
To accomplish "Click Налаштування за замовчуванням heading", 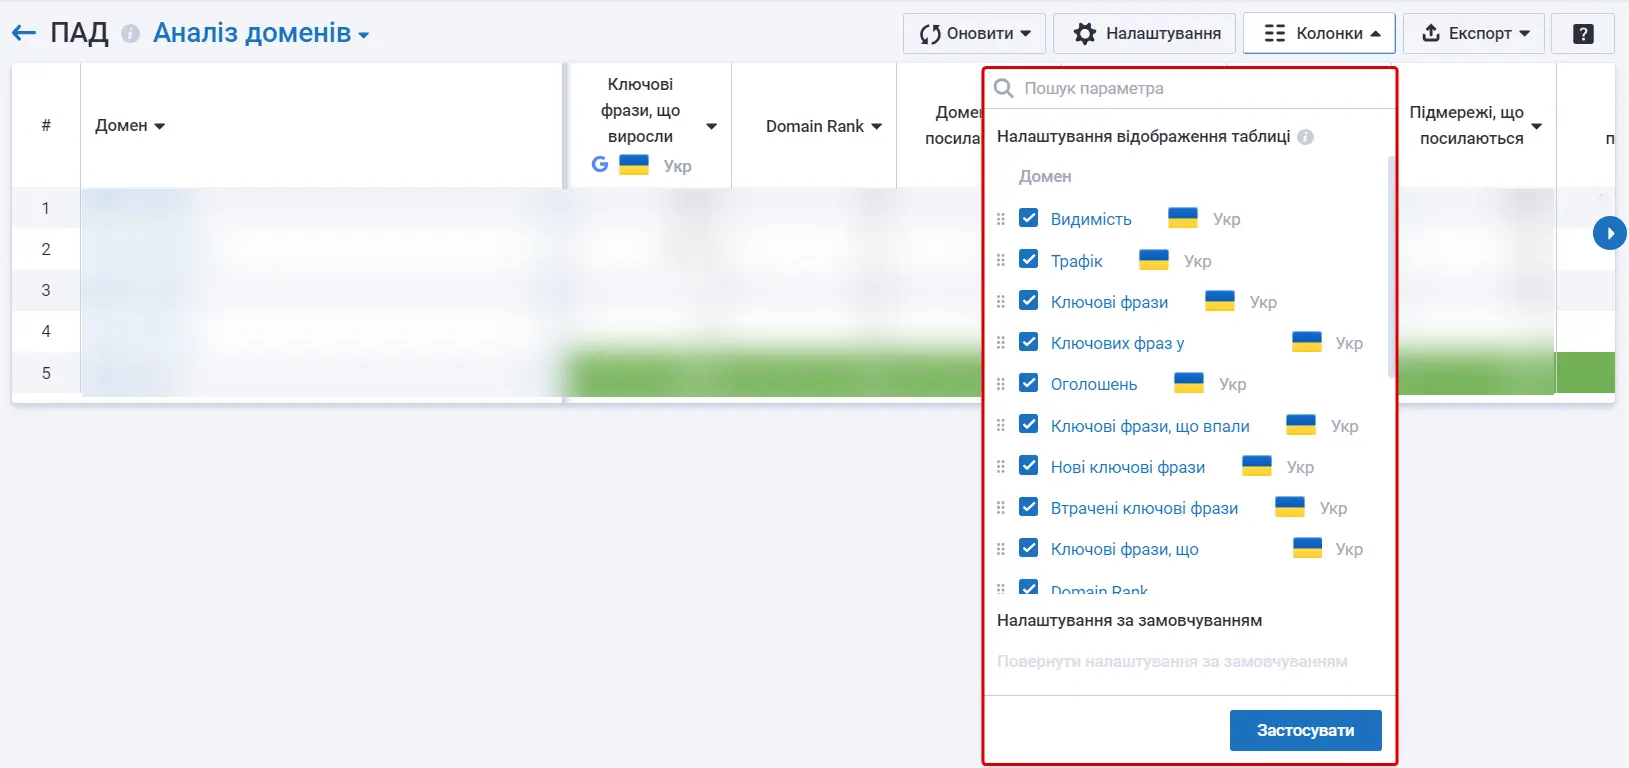I will click(1129, 620).
